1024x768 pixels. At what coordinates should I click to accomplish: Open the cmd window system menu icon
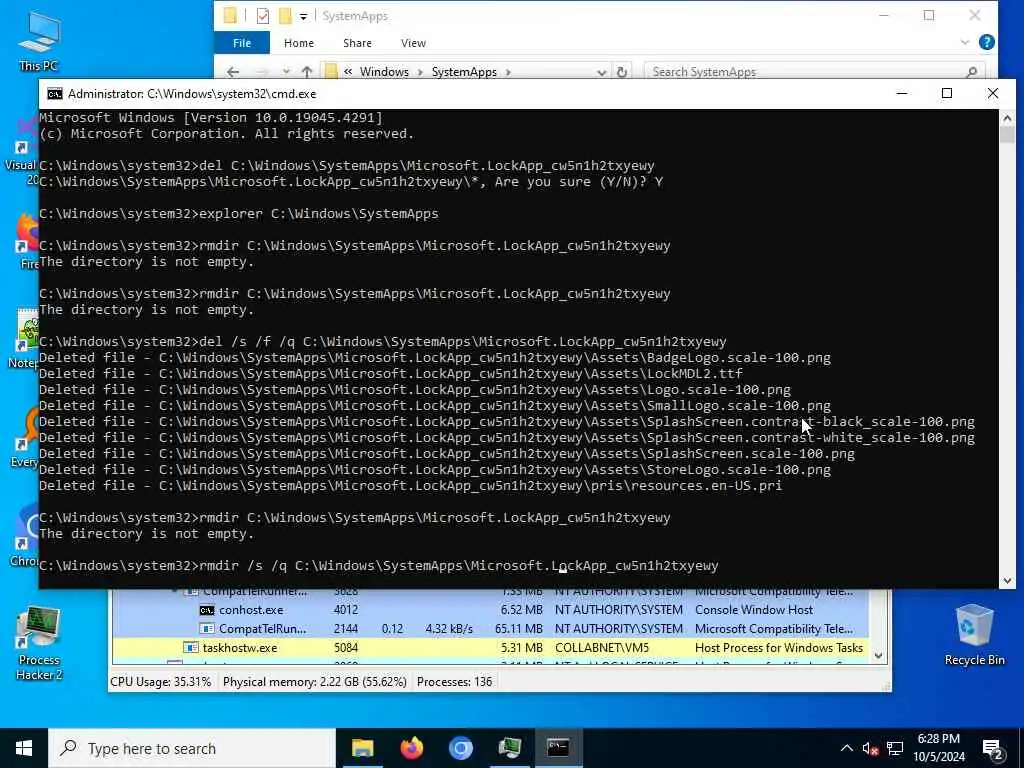pyautogui.click(x=55, y=94)
